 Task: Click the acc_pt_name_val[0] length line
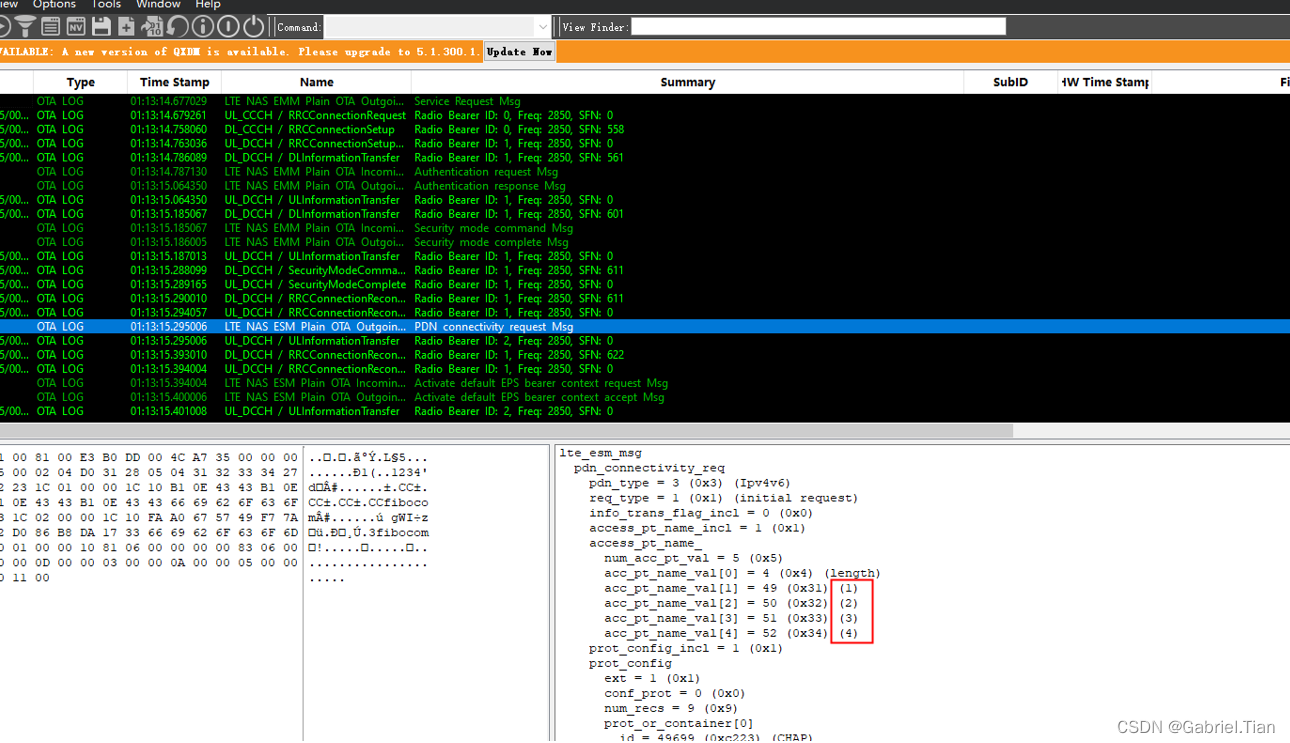[x=742, y=573]
